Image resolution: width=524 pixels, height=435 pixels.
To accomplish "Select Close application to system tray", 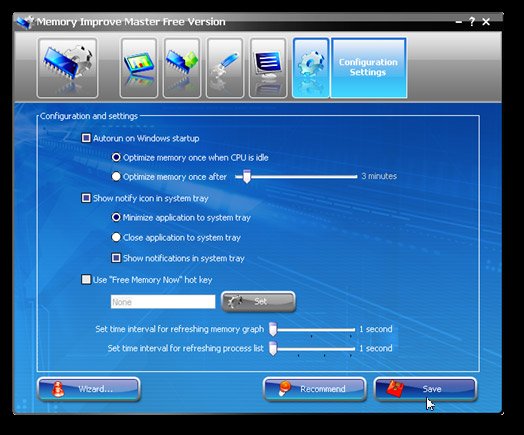I will [x=116, y=237].
